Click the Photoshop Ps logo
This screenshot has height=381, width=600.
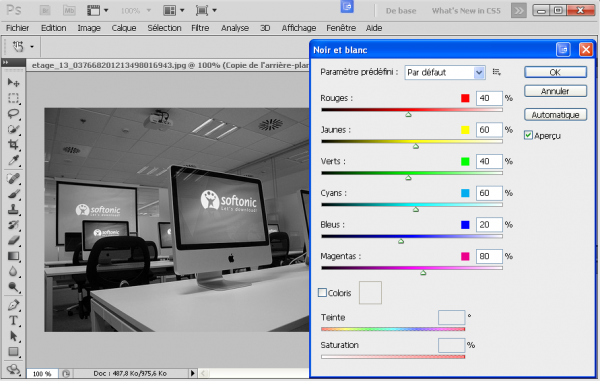[x=14, y=10]
